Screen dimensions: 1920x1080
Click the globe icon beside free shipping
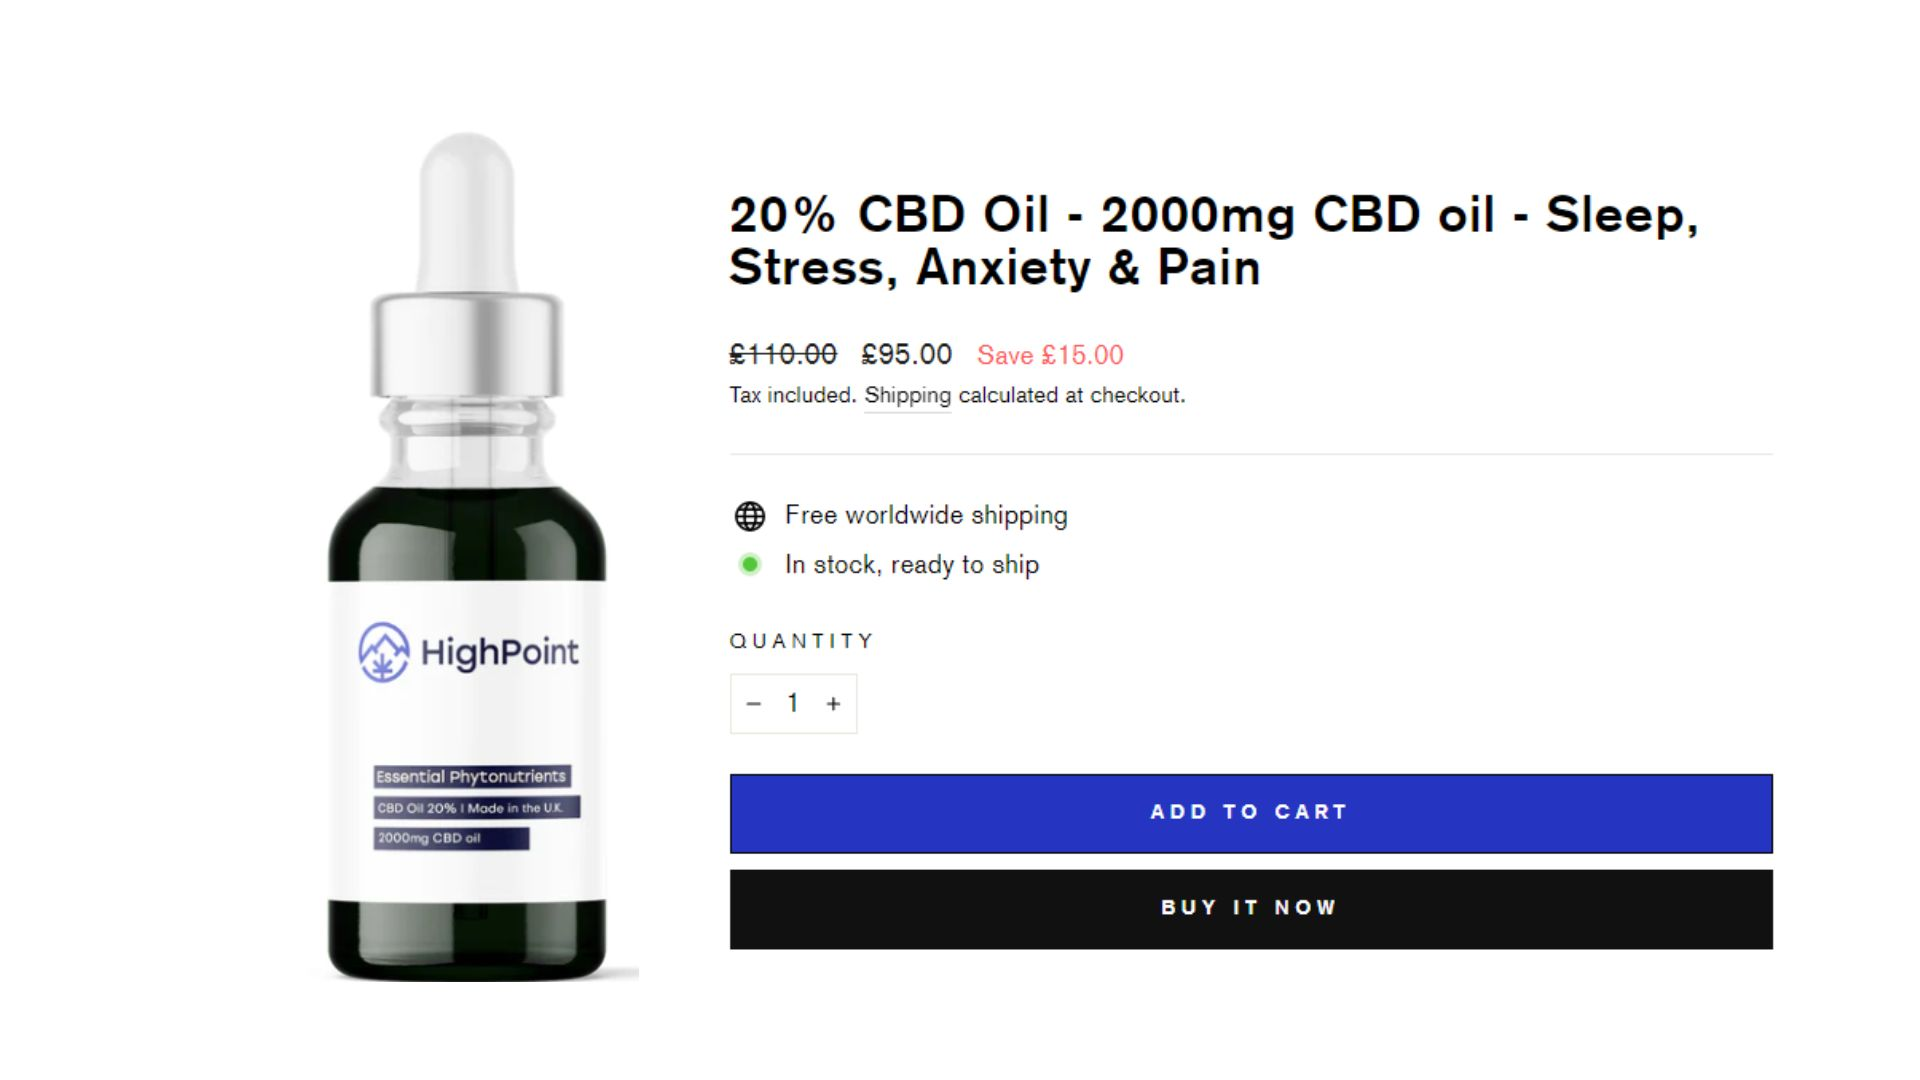click(750, 516)
